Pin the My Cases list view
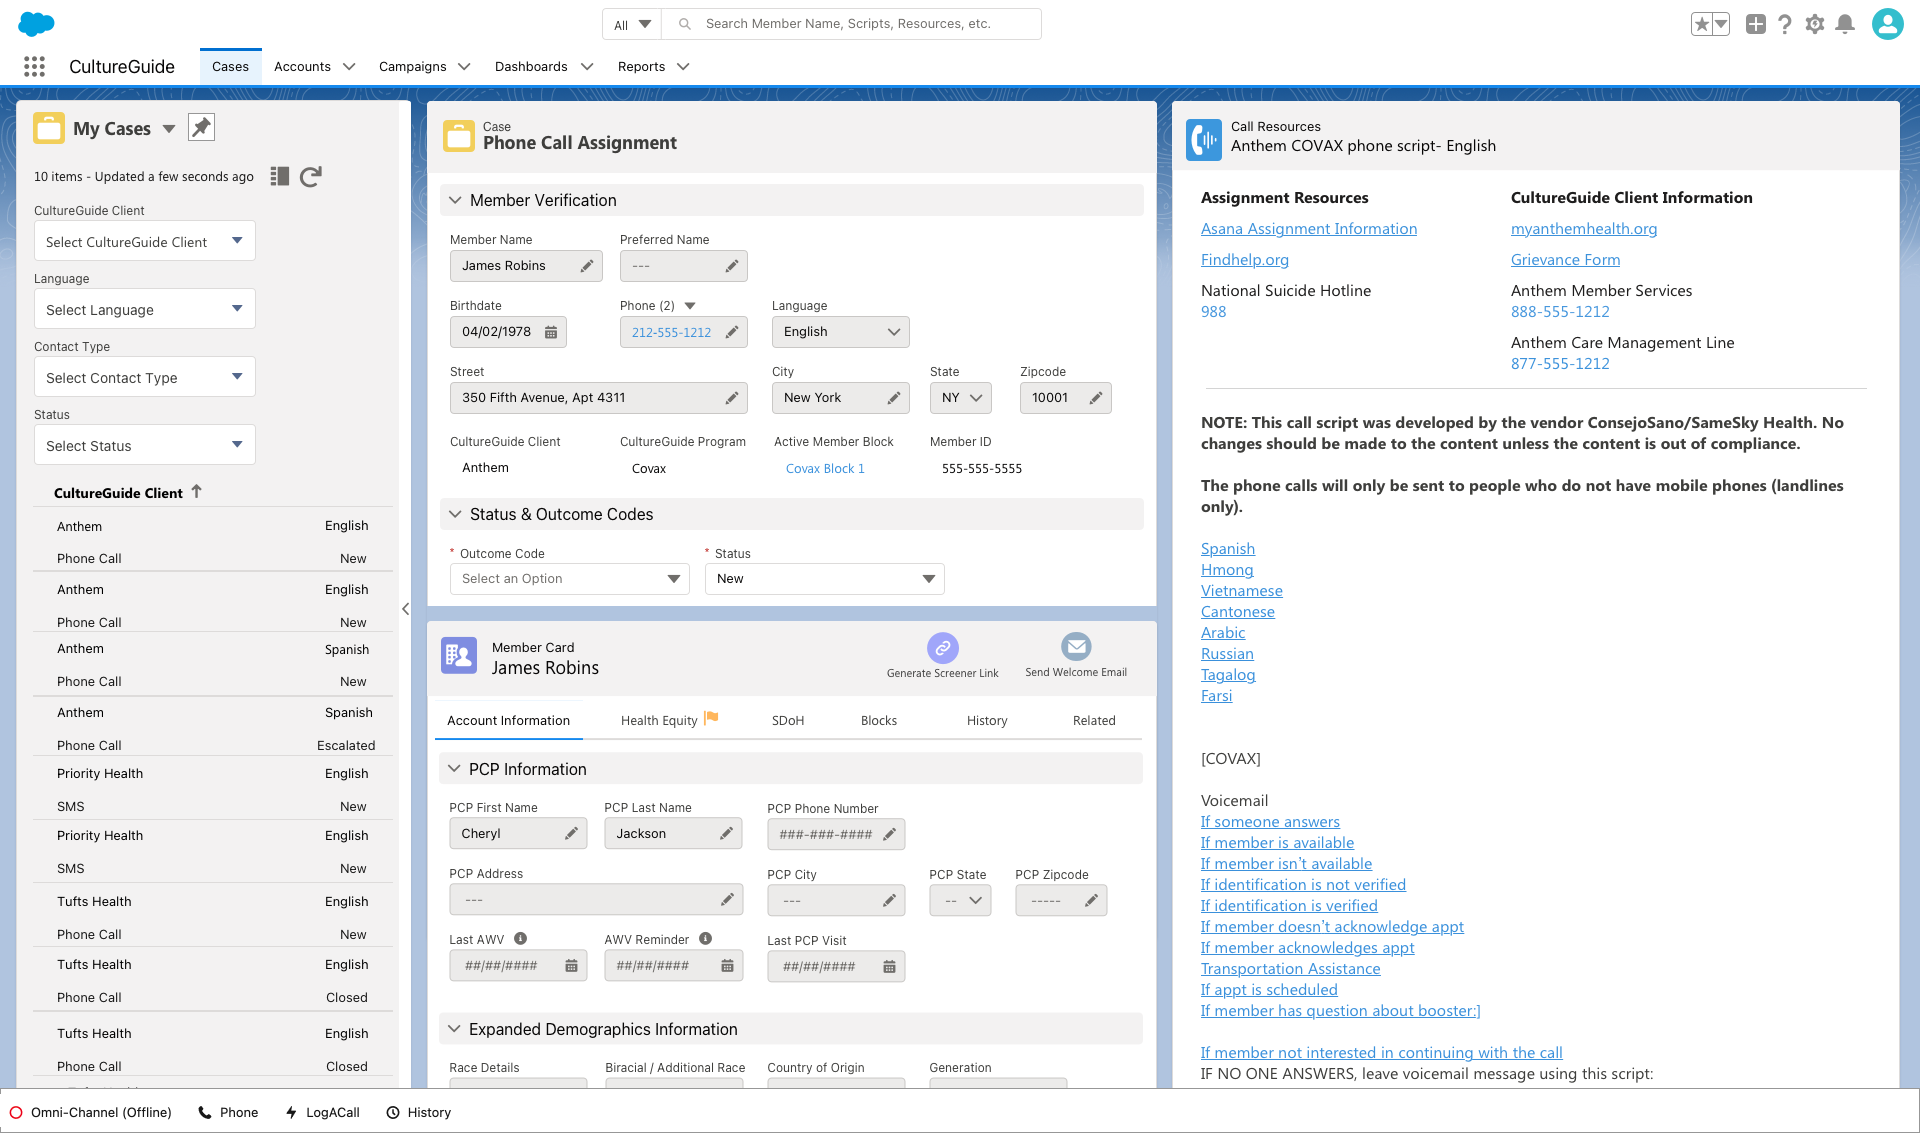The image size is (1920, 1133). point(202,128)
